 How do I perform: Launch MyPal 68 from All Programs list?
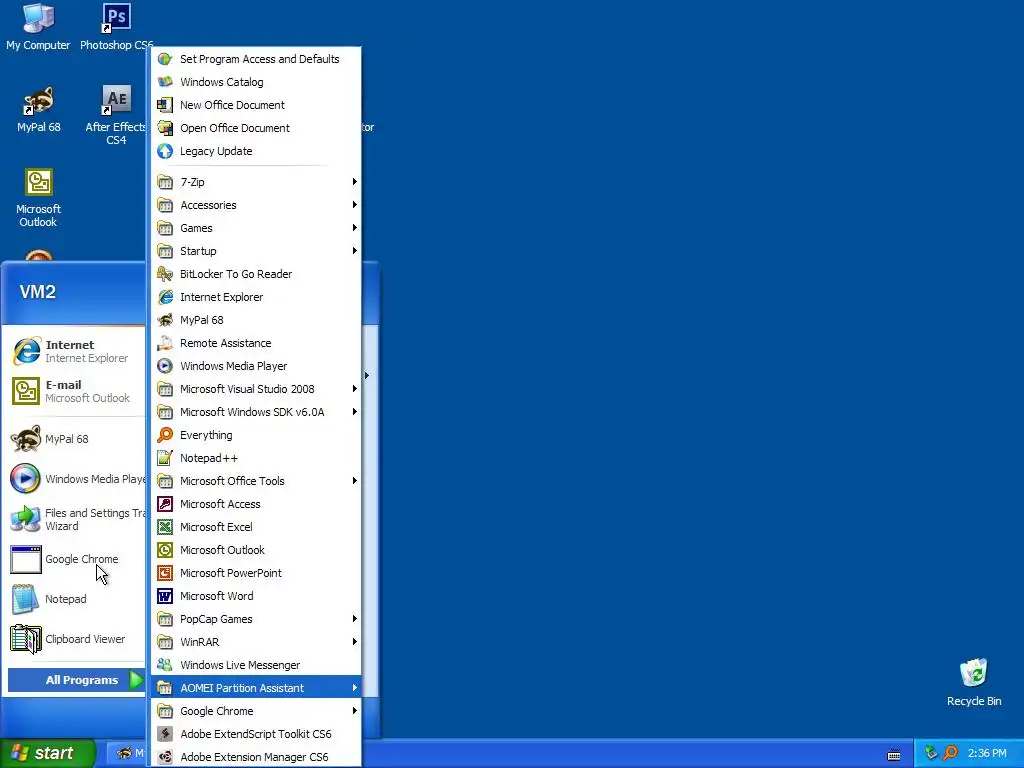click(256, 320)
